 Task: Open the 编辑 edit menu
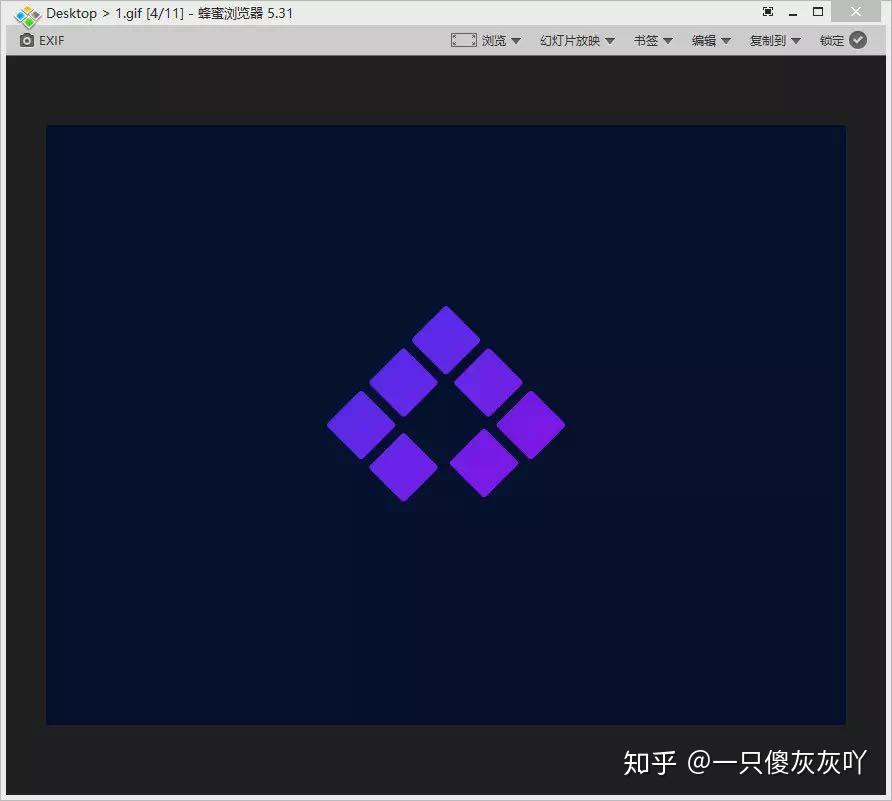711,40
